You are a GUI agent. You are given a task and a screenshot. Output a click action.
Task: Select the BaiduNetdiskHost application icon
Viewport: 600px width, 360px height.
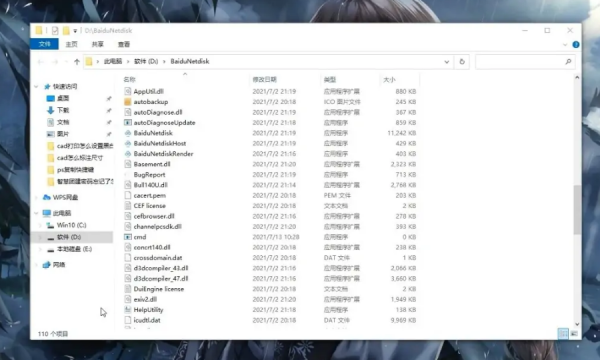[x=127, y=143]
